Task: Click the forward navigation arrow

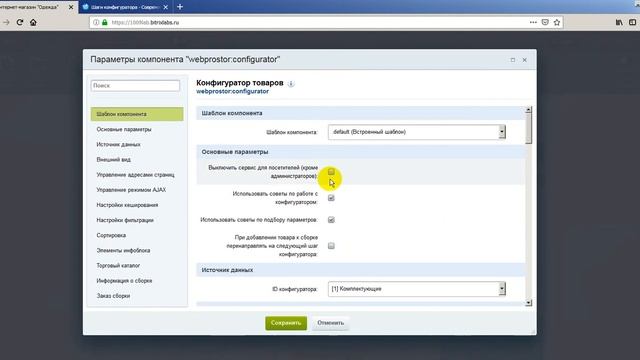Action: pyautogui.click(x=6, y=22)
